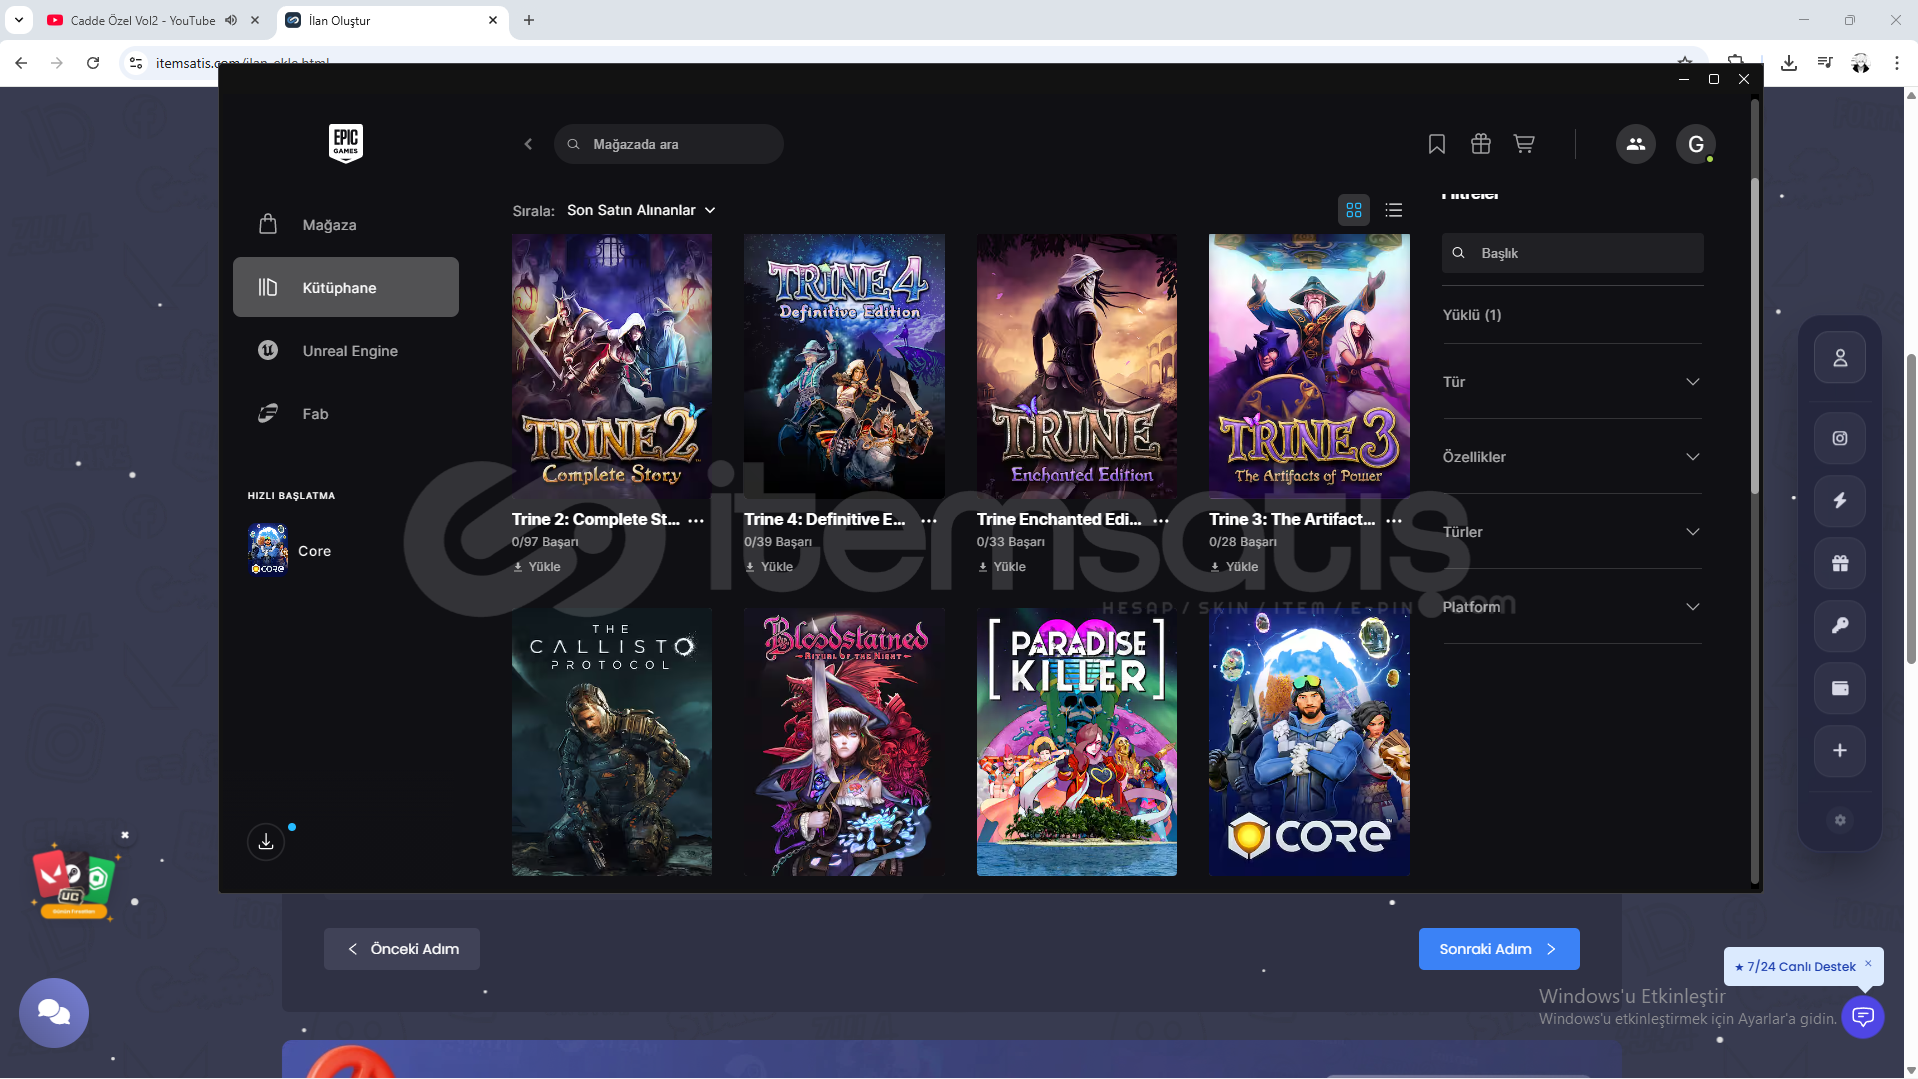The width and height of the screenshot is (1918, 1079).
Task: Switch library to list view
Action: pos(1394,210)
